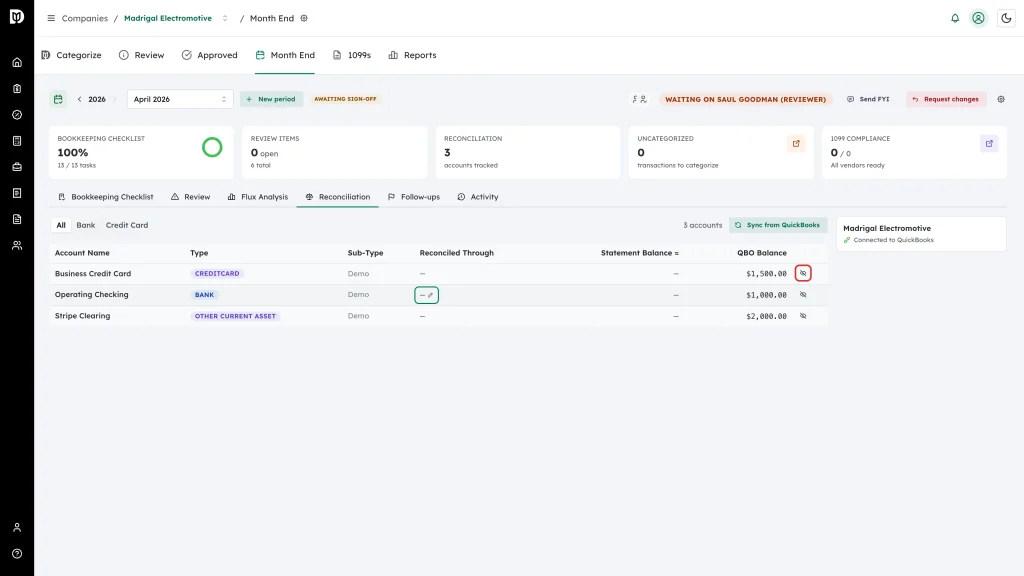This screenshot has height=576, width=1024.
Task: Switch to the Reports tab
Action: pyautogui.click(x=412, y=55)
